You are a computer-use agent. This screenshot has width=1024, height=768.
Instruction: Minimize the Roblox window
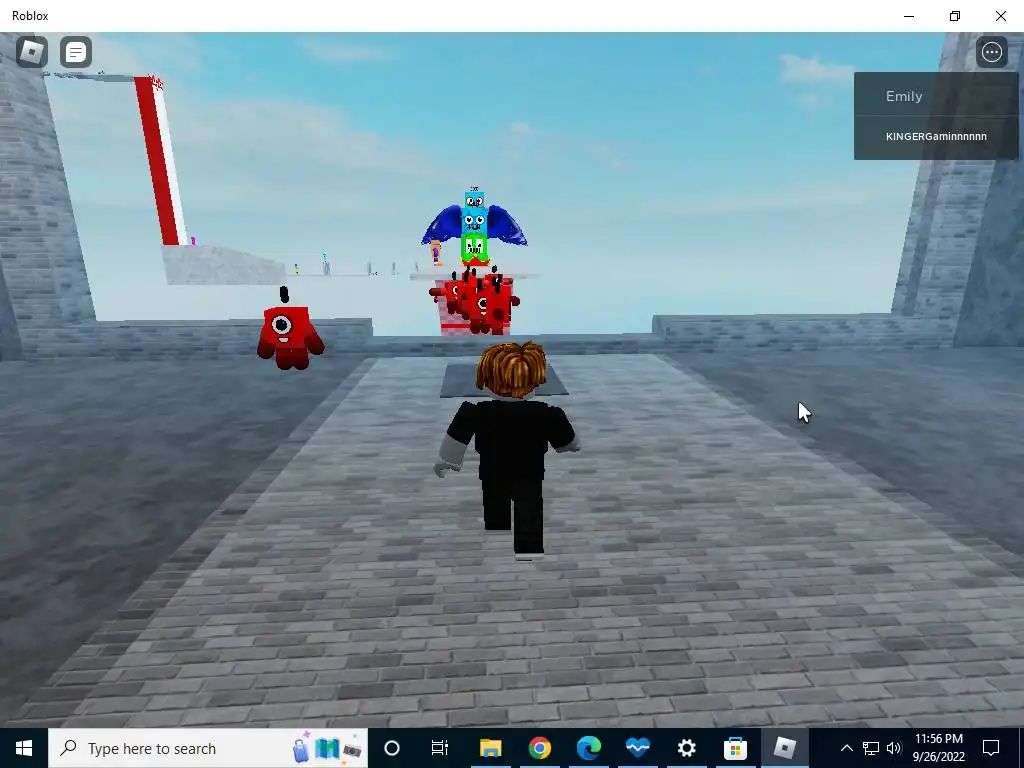pos(909,16)
